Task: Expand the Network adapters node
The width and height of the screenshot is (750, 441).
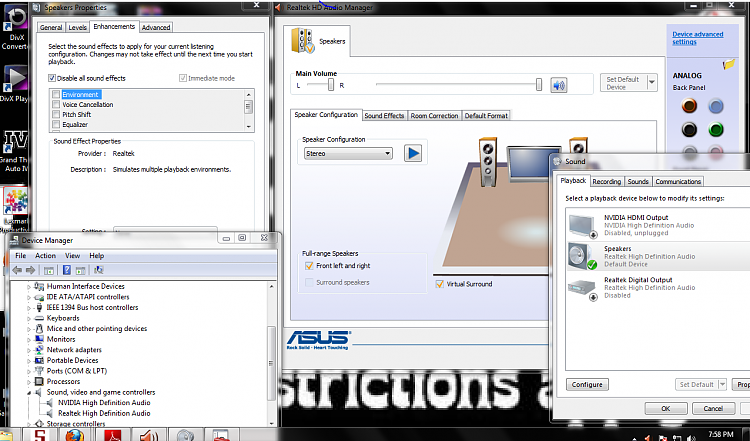Action: [x=29, y=350]
